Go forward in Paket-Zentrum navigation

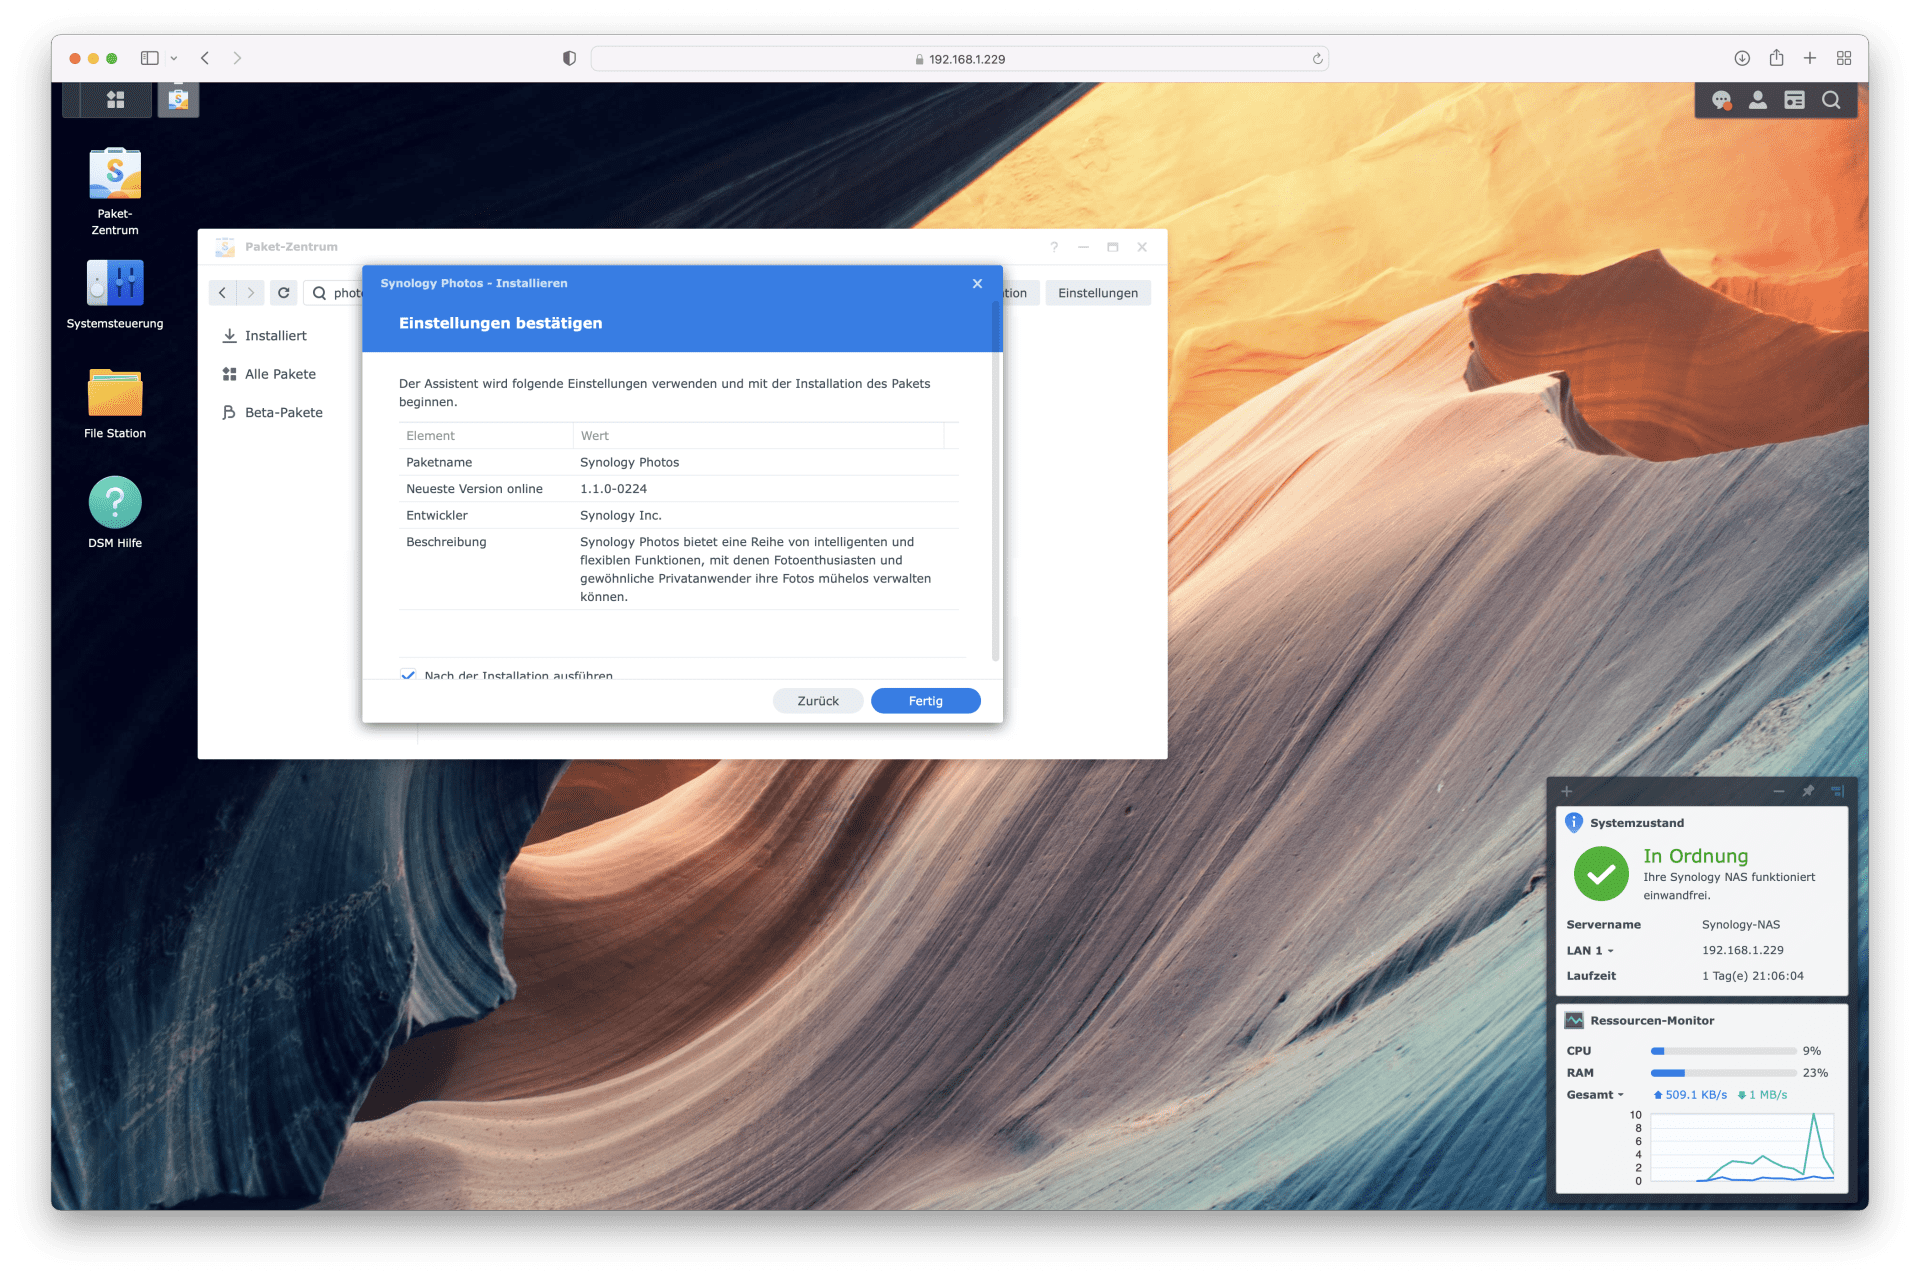[x=251, y=293]
